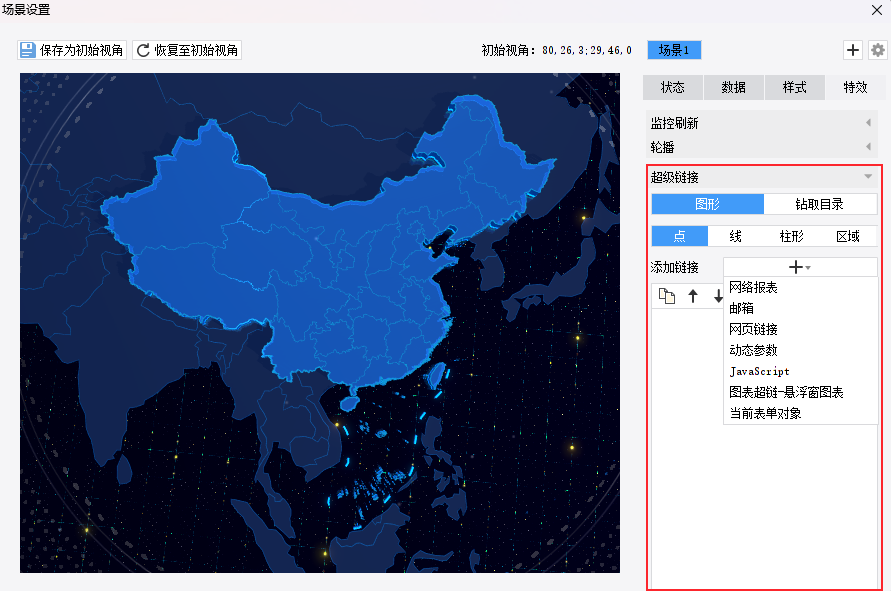Select the 线 graphic type
This screenshot has width=891, height=591.
(x=736, y=236)
